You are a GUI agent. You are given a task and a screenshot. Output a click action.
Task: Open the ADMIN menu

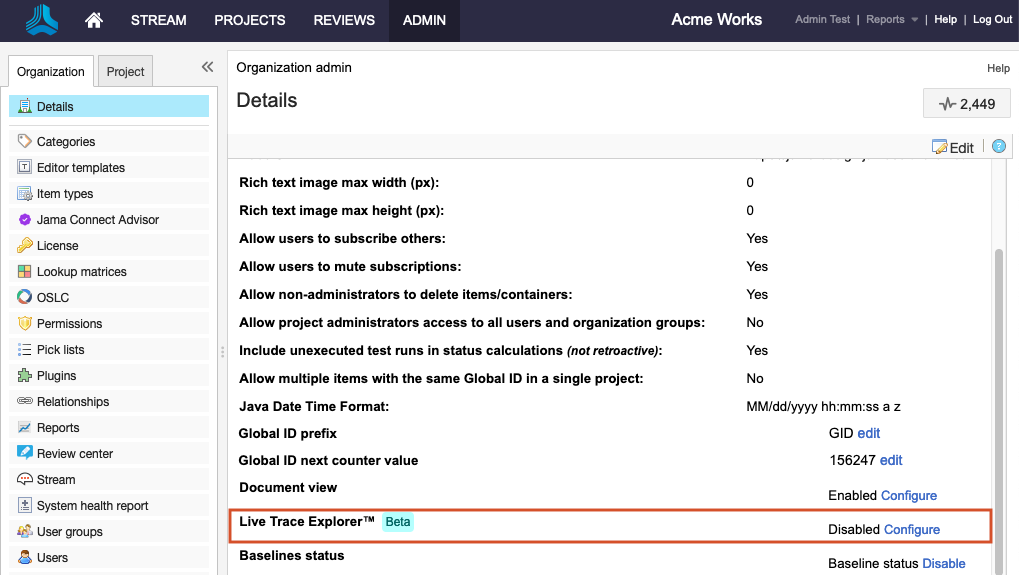[x=424, y=20]
